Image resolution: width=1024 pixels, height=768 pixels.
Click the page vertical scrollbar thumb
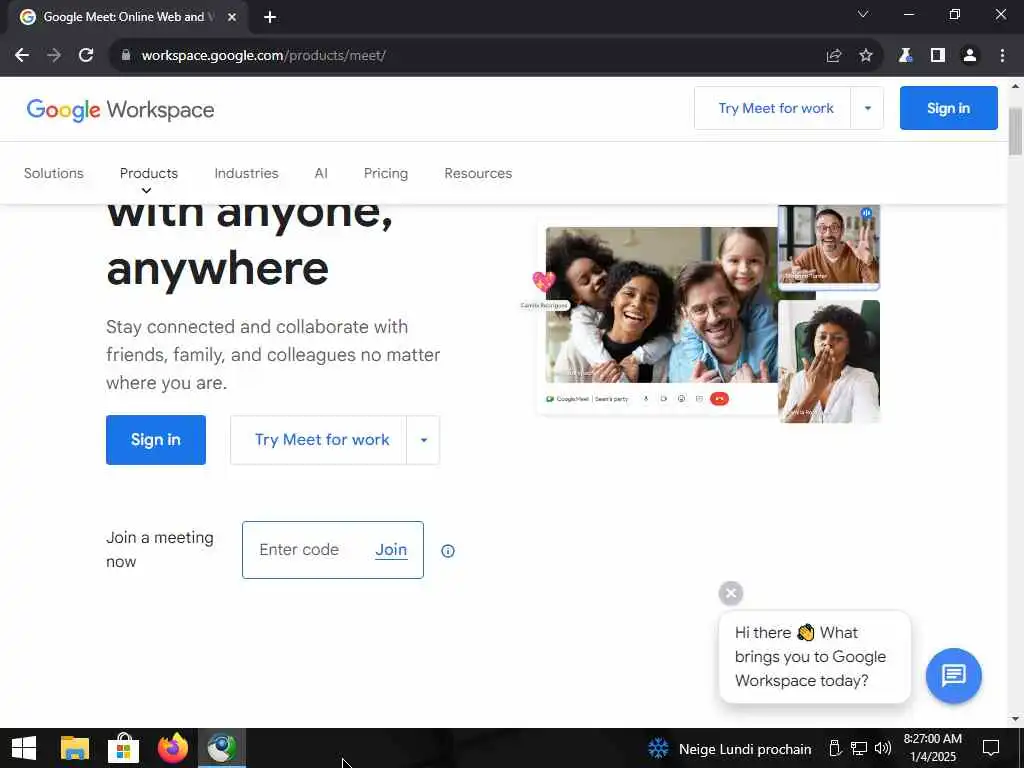coord(1015,131)
